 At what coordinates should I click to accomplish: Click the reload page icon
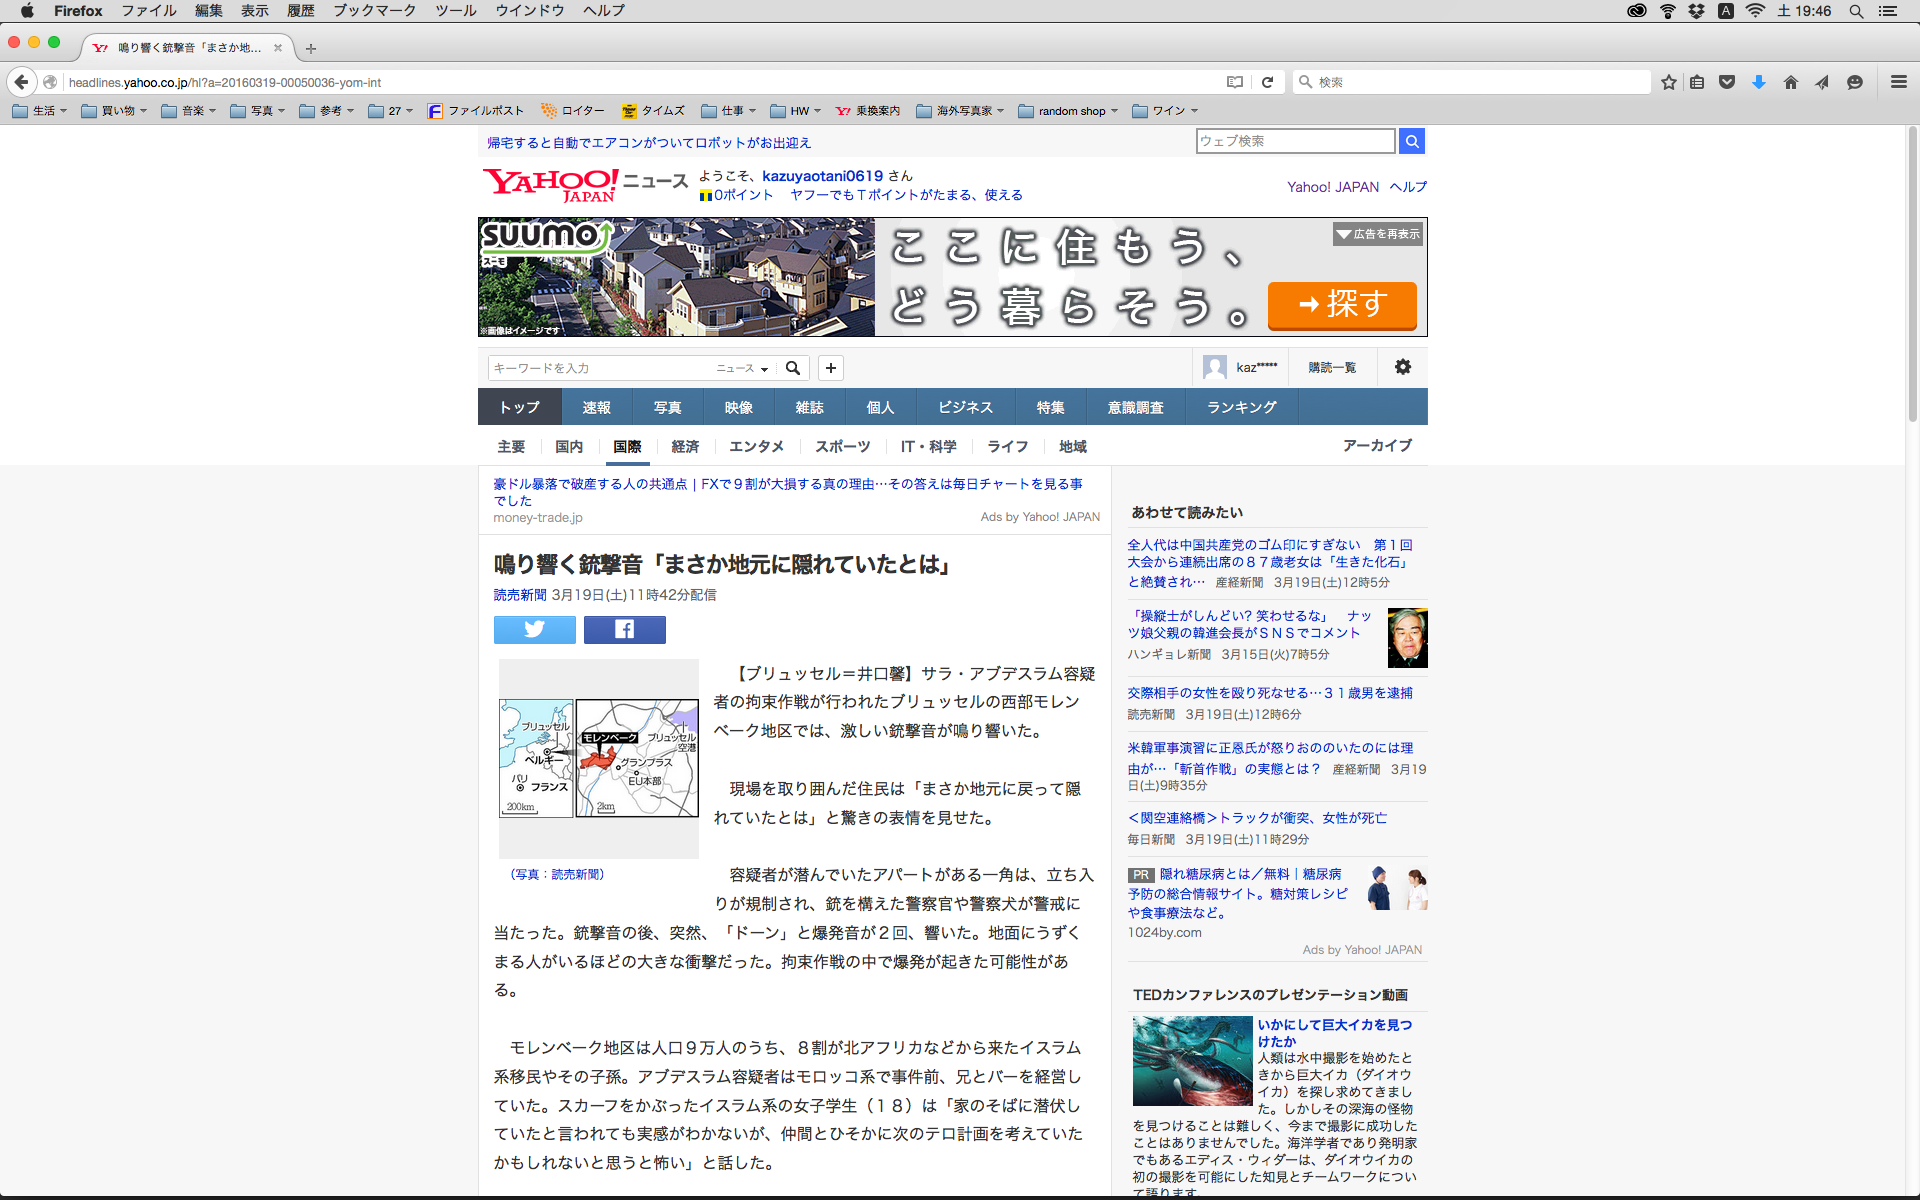(x=1267, y=82)
